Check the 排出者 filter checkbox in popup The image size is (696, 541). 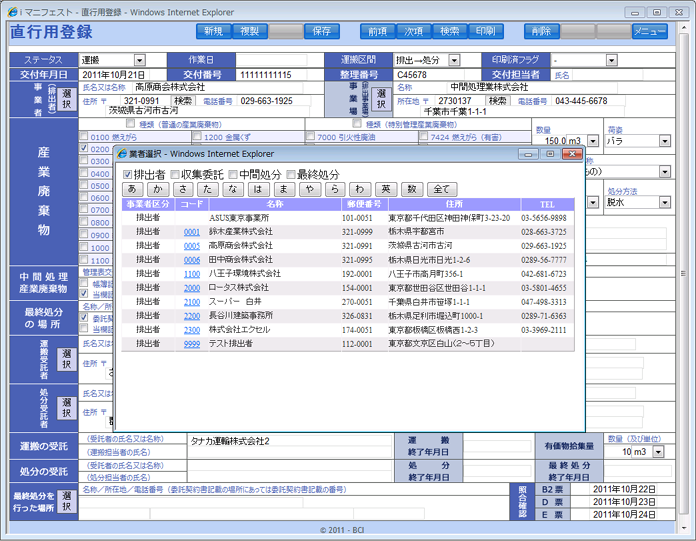[x=128, y=174]
